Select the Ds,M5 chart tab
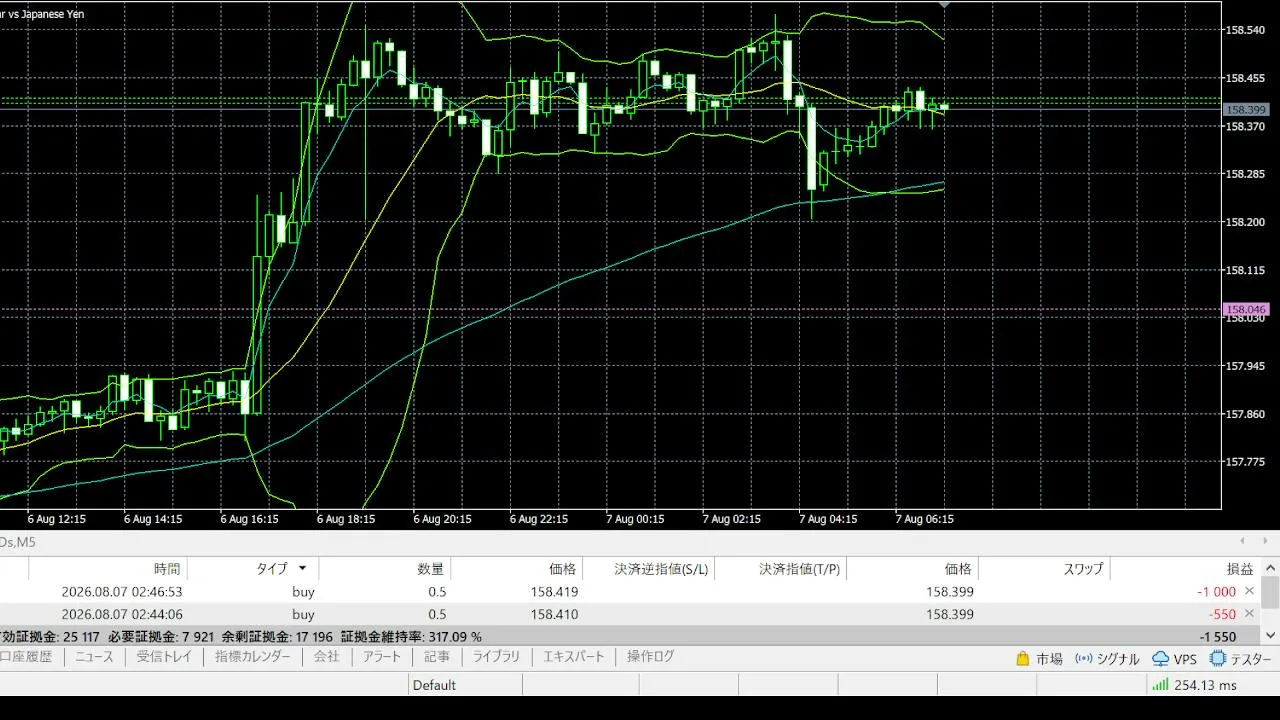1280x720 pixels. pyautogui.click(x=18, y=541)
